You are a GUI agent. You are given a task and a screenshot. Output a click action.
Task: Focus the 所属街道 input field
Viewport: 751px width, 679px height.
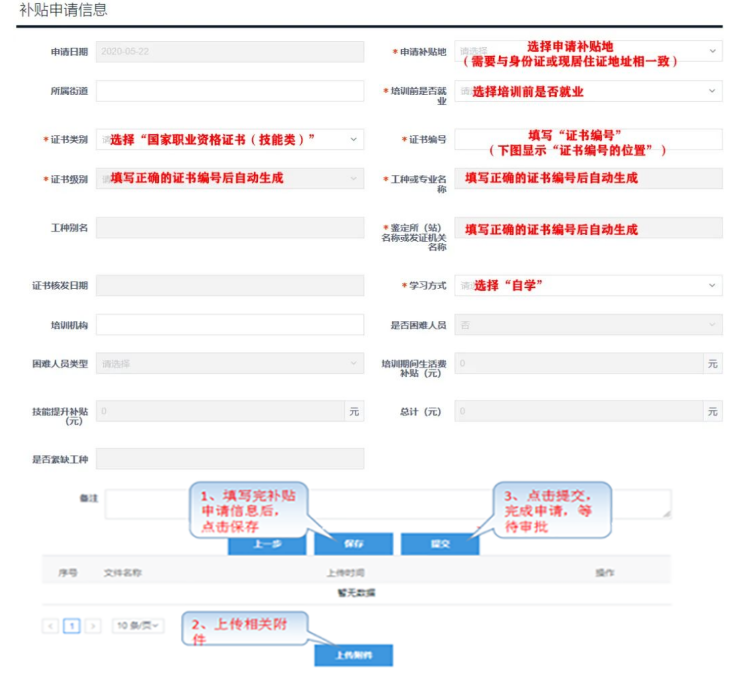click(x=230, y=91)
